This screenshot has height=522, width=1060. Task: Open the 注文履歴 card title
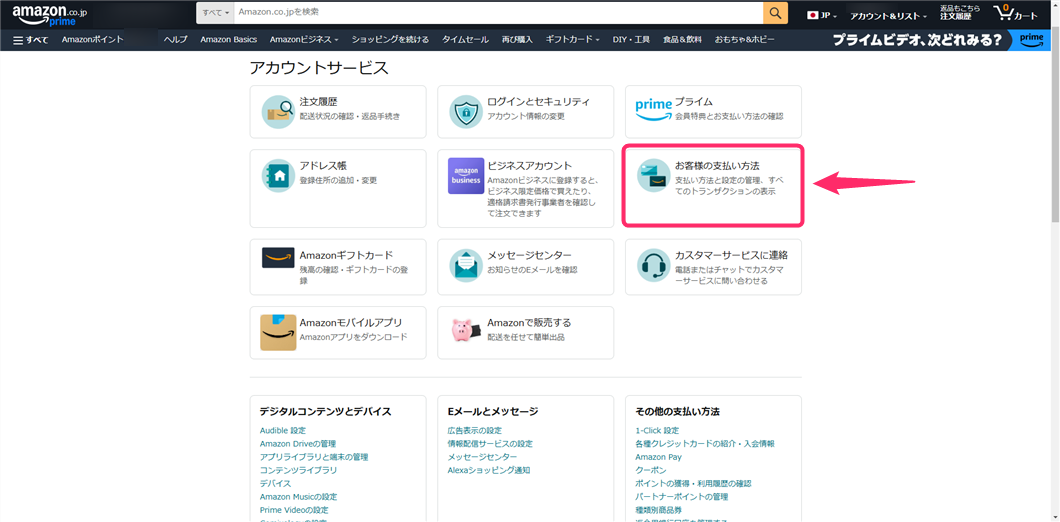click(318, 102)
